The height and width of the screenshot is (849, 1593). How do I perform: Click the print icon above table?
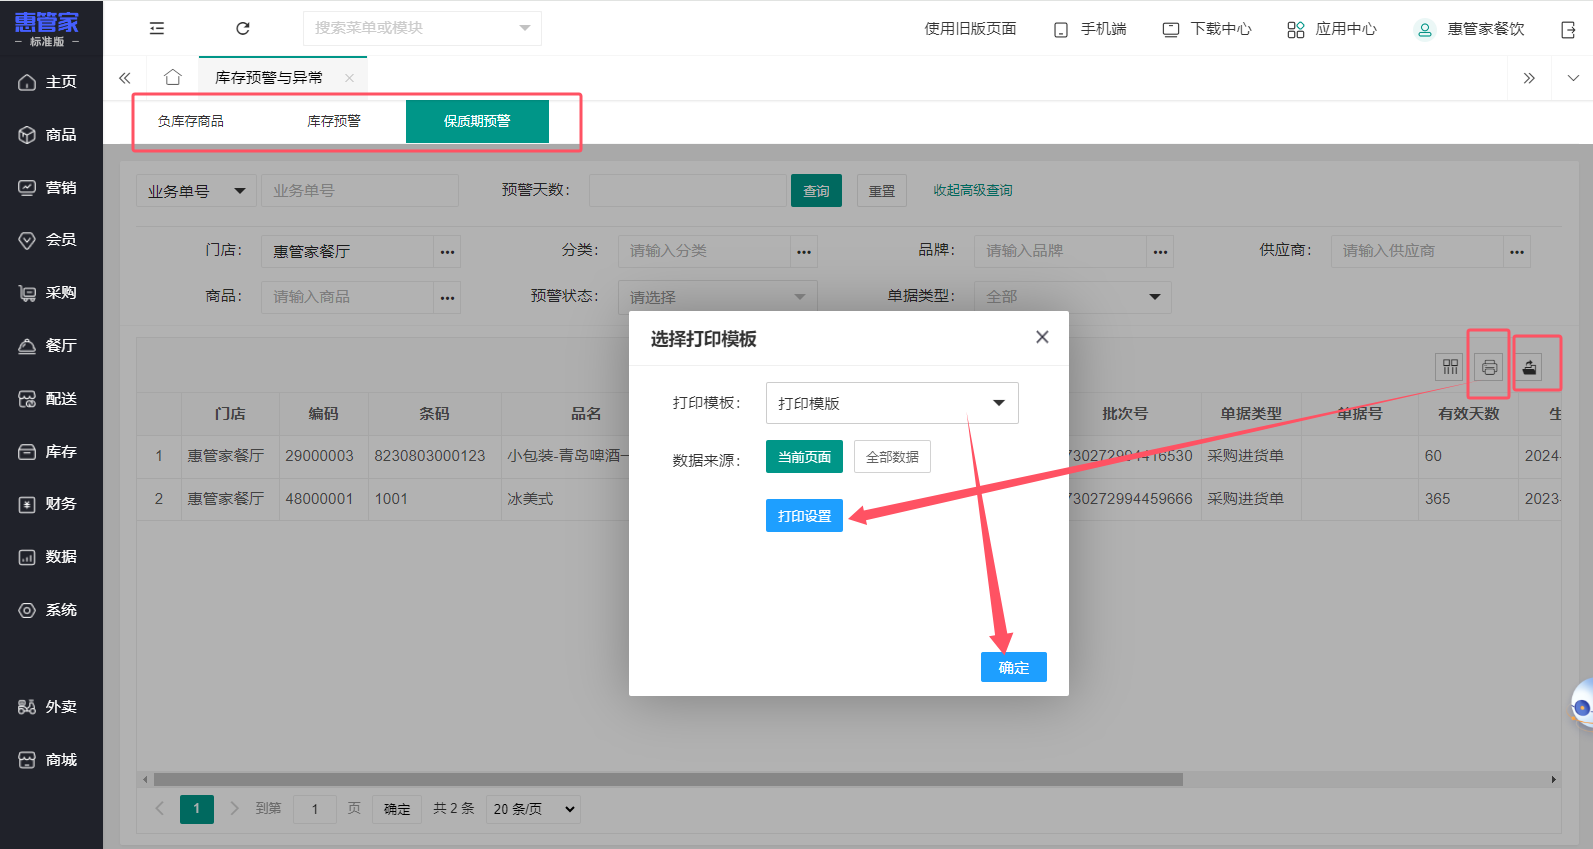tap(1489, 367)
